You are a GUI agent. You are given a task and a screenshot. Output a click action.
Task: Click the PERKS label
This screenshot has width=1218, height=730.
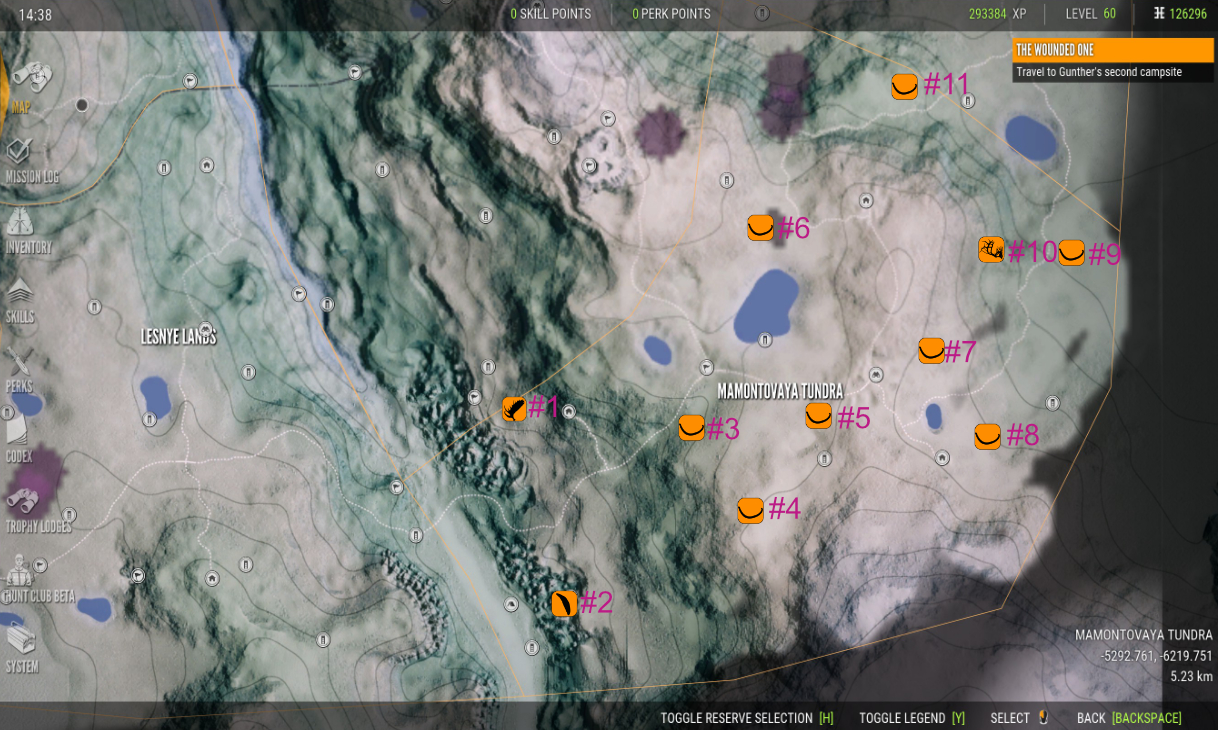(x=19, y=386)
